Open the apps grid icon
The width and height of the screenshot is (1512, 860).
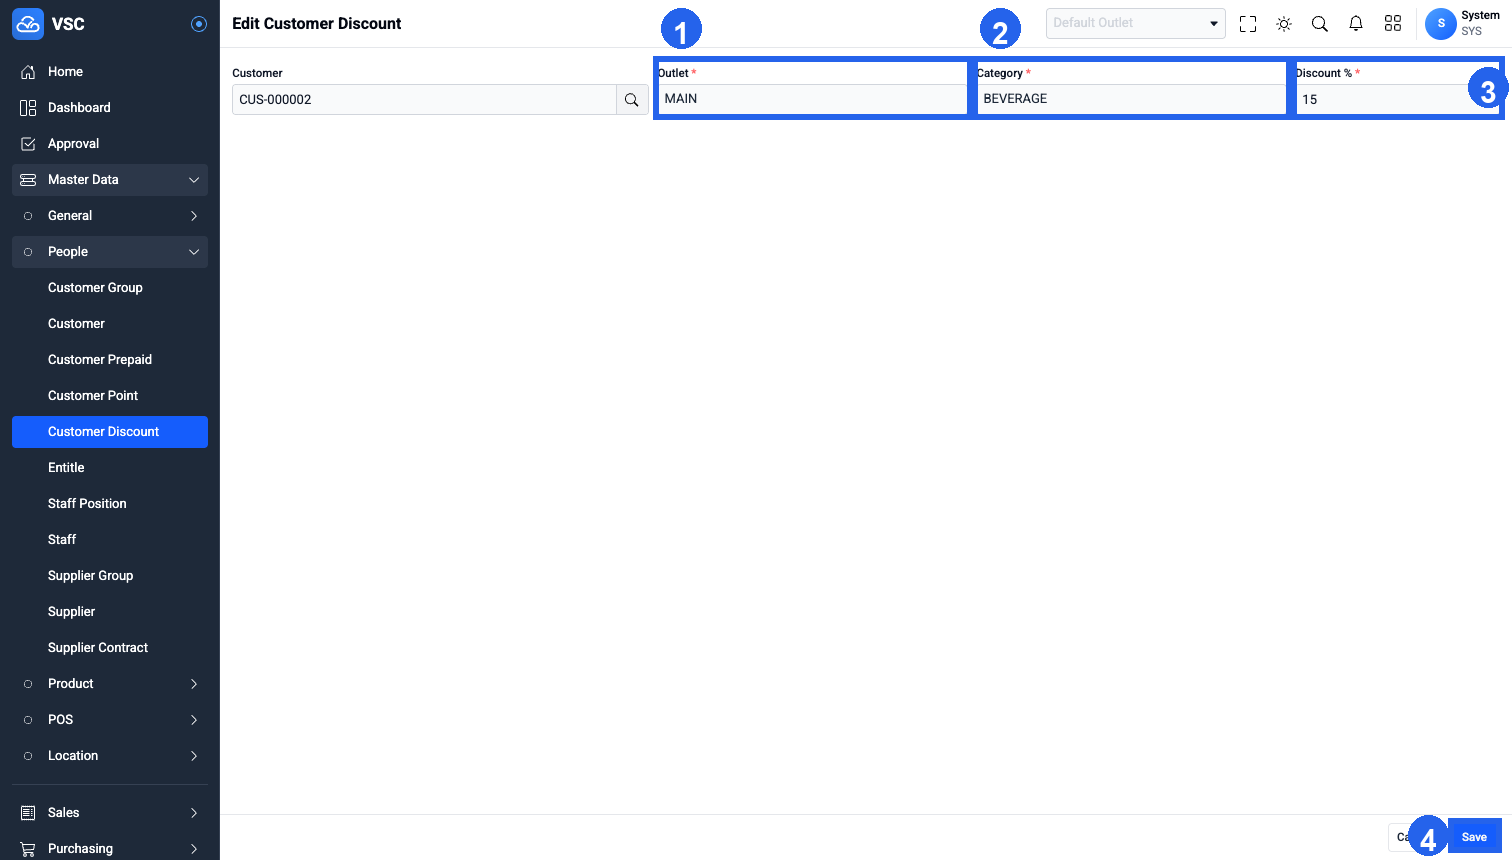tap(1392, 24)
